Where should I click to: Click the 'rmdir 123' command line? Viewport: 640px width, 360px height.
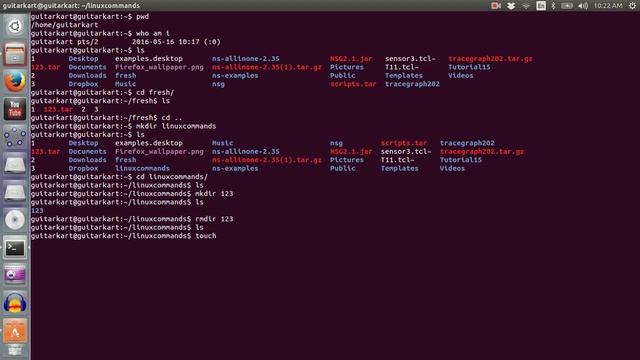[132, 219]
